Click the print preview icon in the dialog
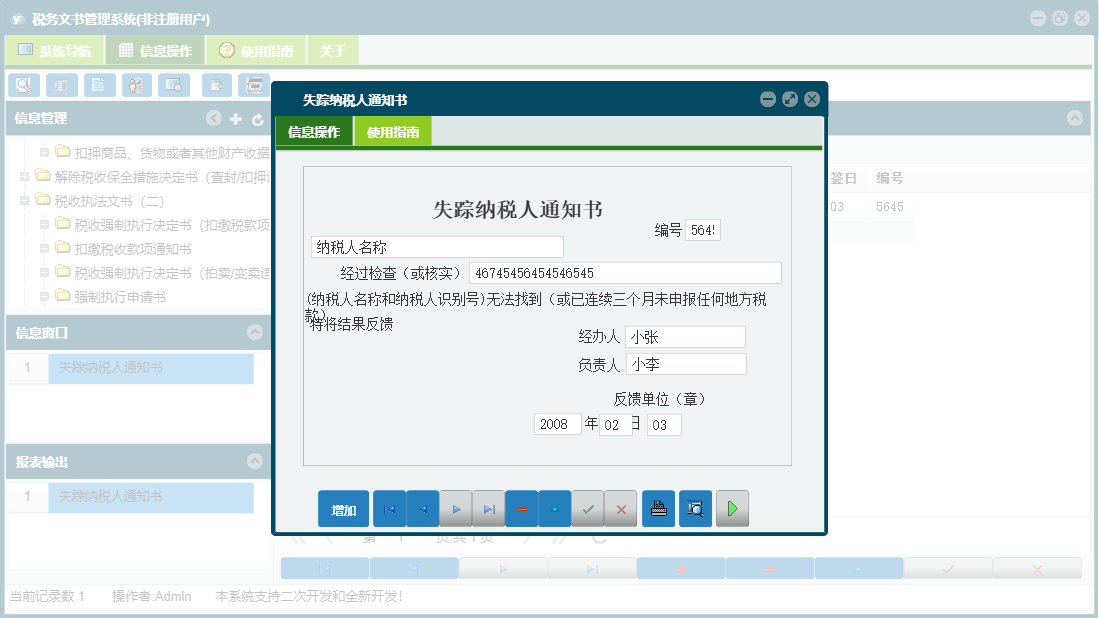 pos(695,509)
